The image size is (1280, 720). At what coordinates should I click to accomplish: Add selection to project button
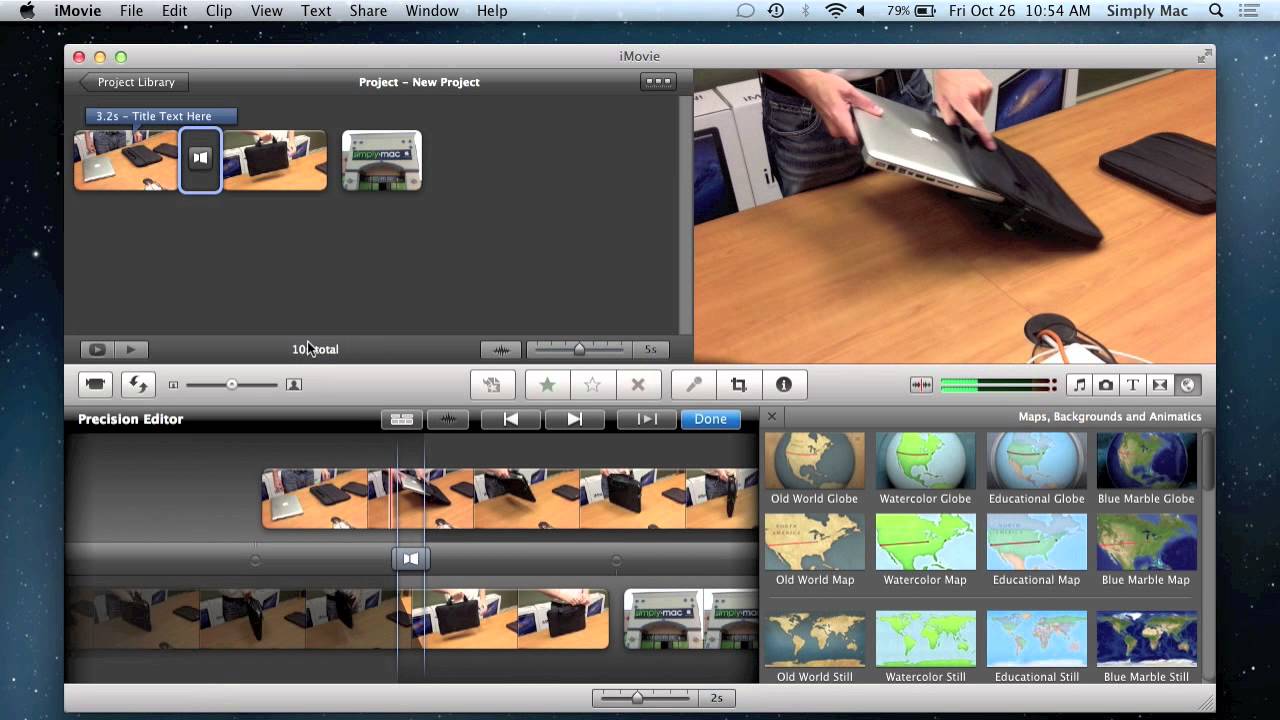tap(492, 384)
